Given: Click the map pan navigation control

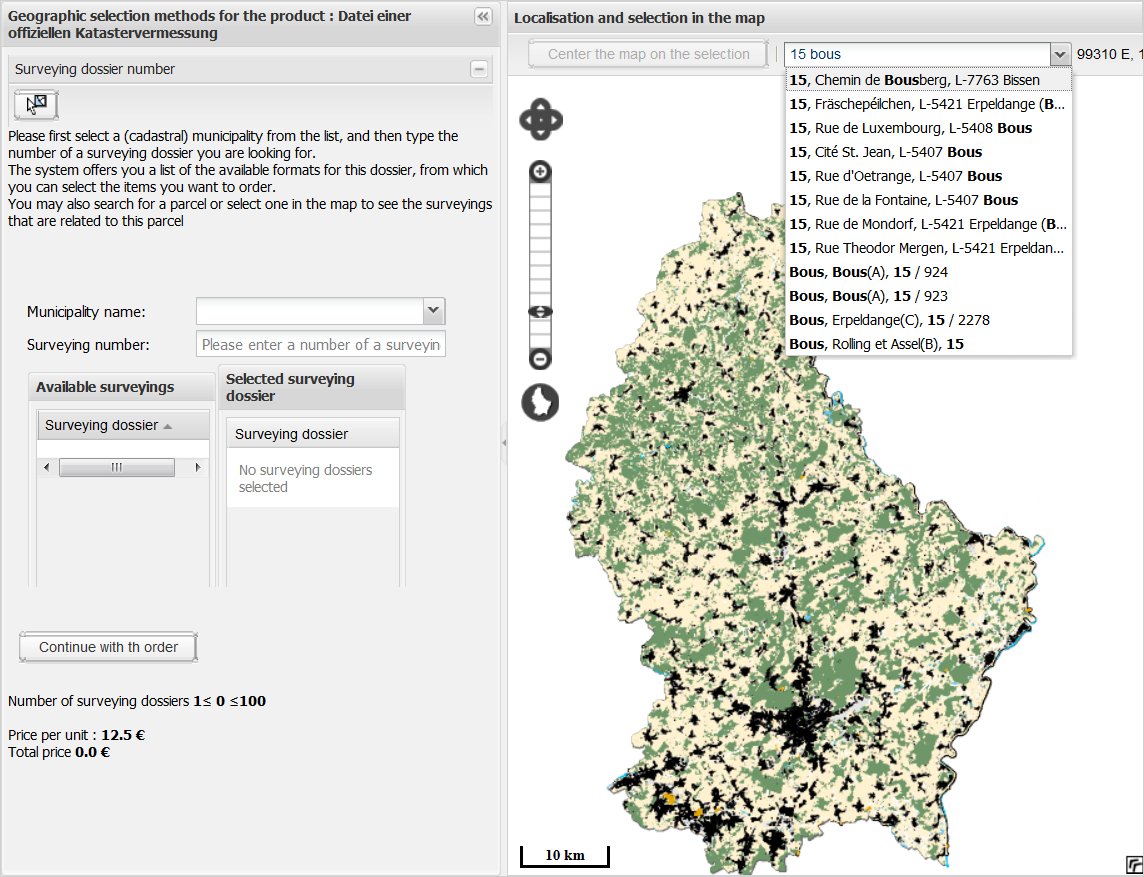Looking at the screenshot, I should (540, 120).
